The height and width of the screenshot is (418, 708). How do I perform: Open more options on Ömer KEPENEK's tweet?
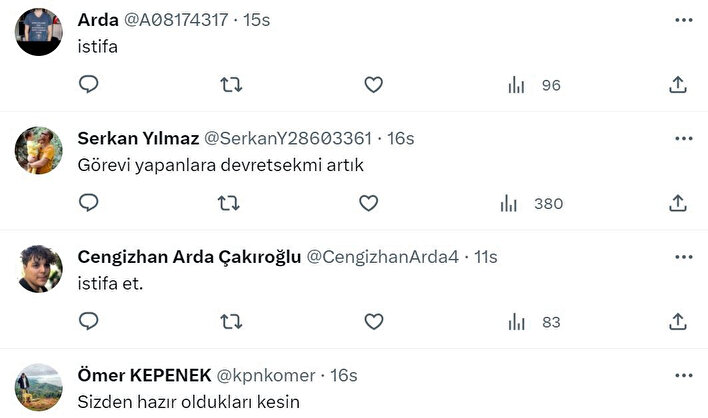(684, 376)
